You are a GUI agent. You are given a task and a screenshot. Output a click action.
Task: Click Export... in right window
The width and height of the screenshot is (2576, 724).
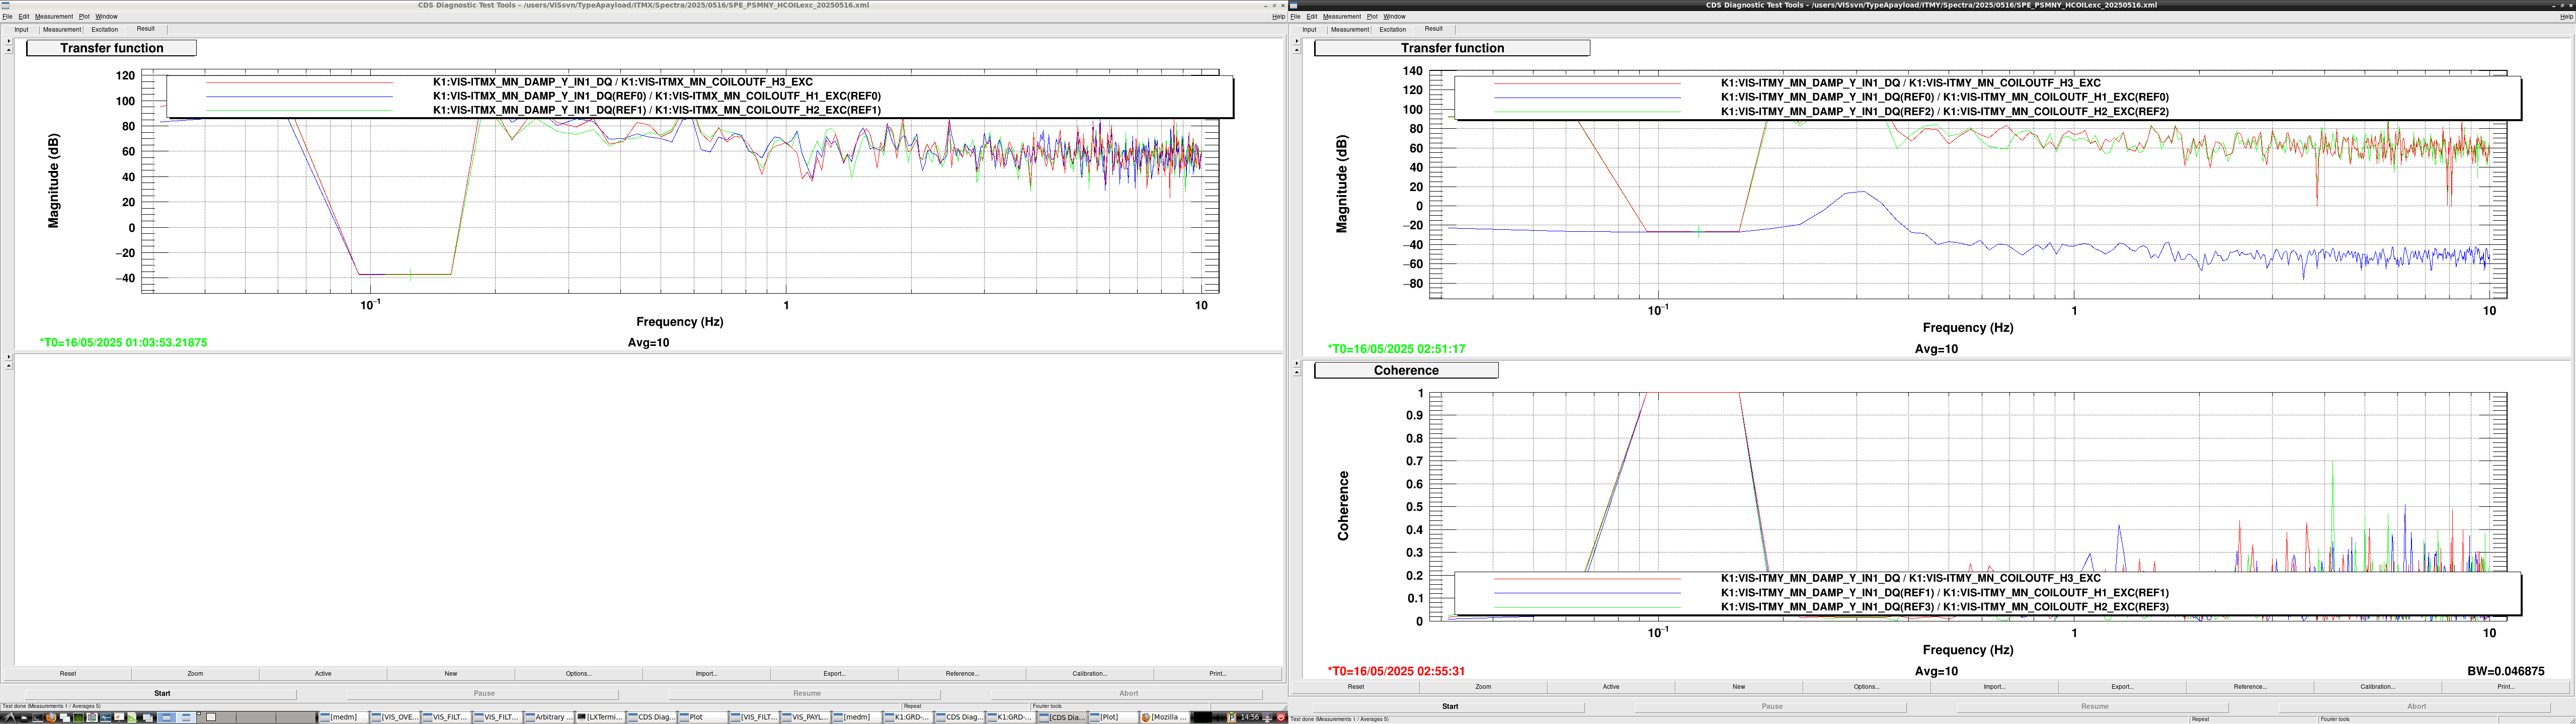point(2123,687)
